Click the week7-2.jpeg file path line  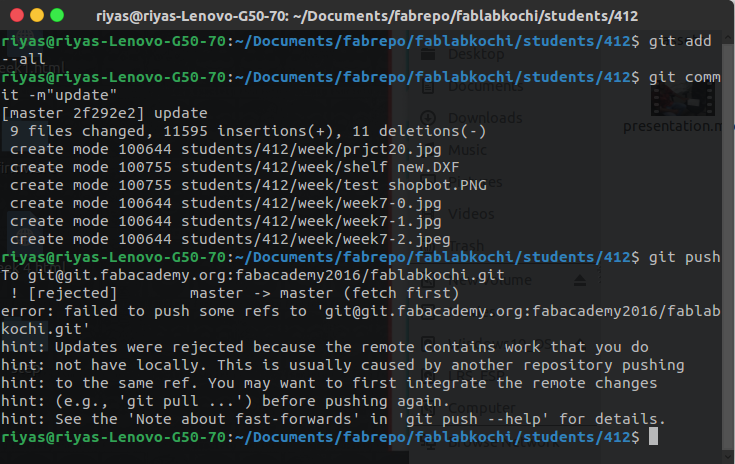pyautogui.click(x=230, y=239)
